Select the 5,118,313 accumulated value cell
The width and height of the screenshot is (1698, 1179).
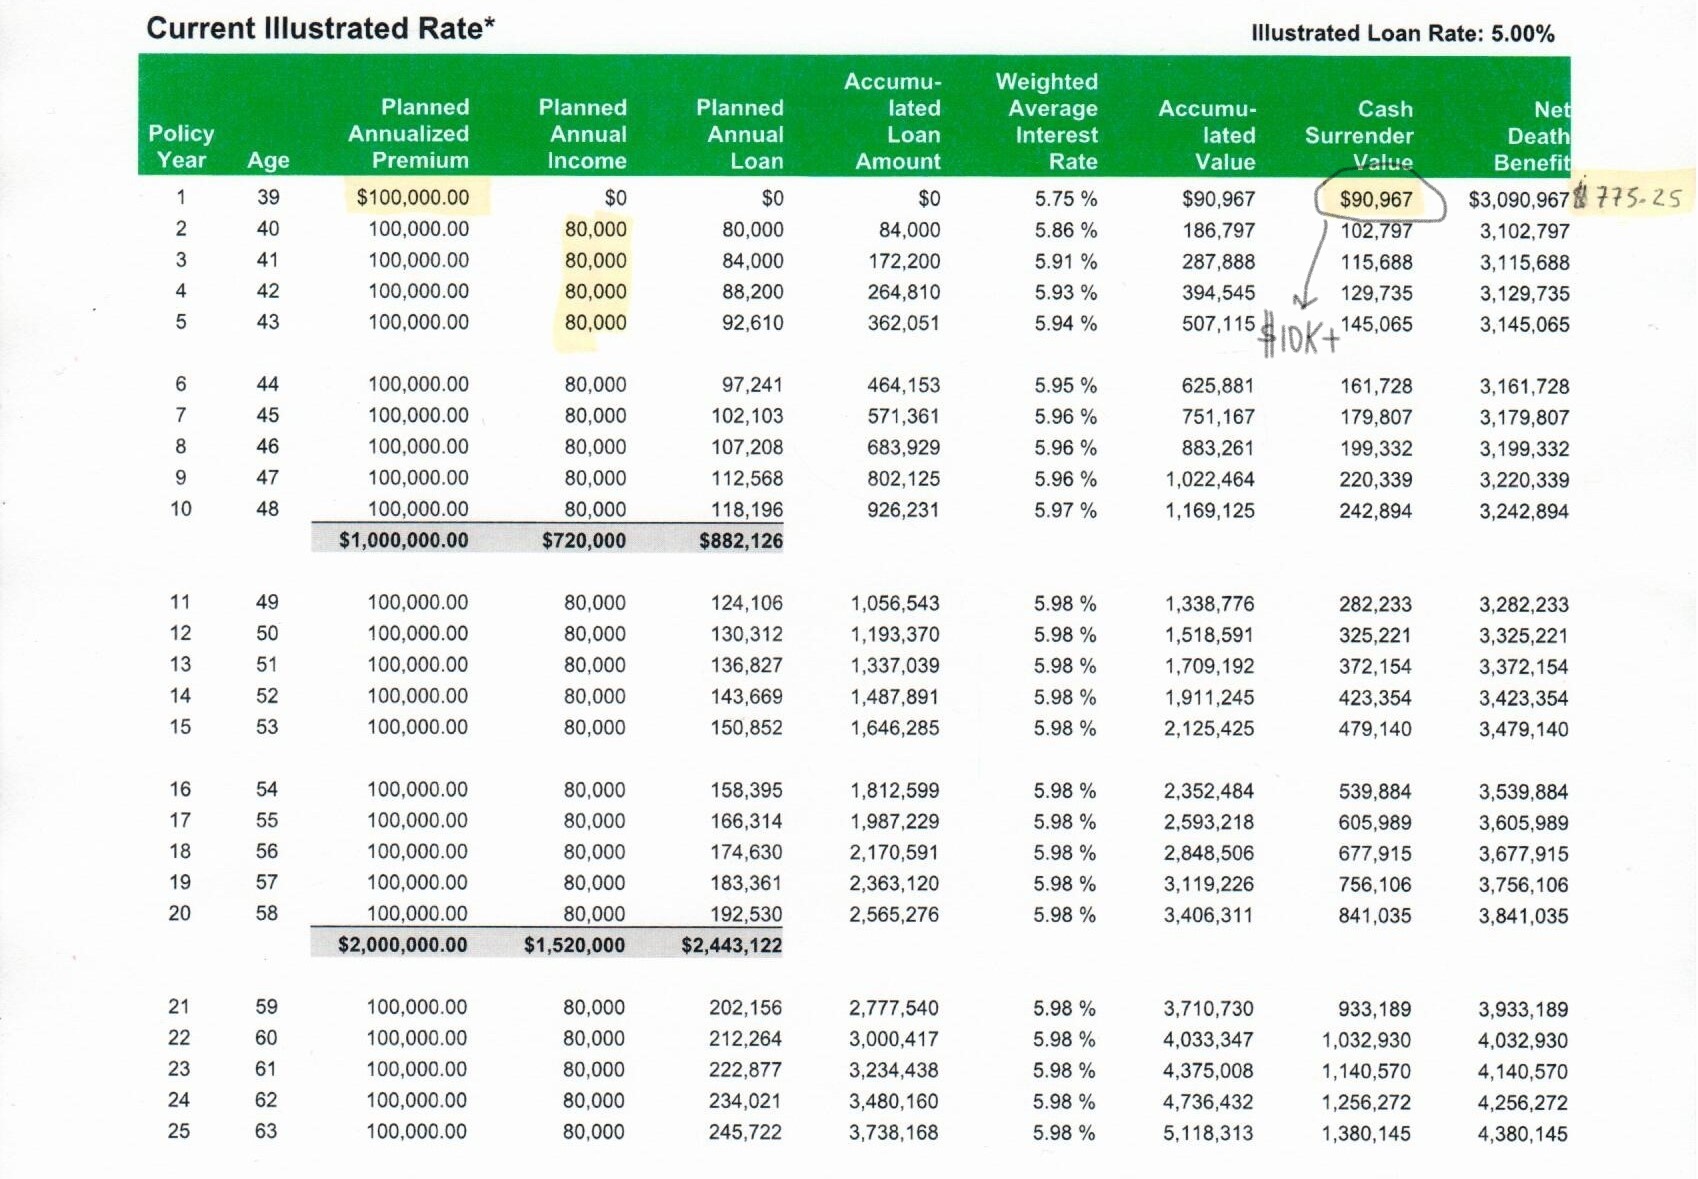(1208, 1133)
